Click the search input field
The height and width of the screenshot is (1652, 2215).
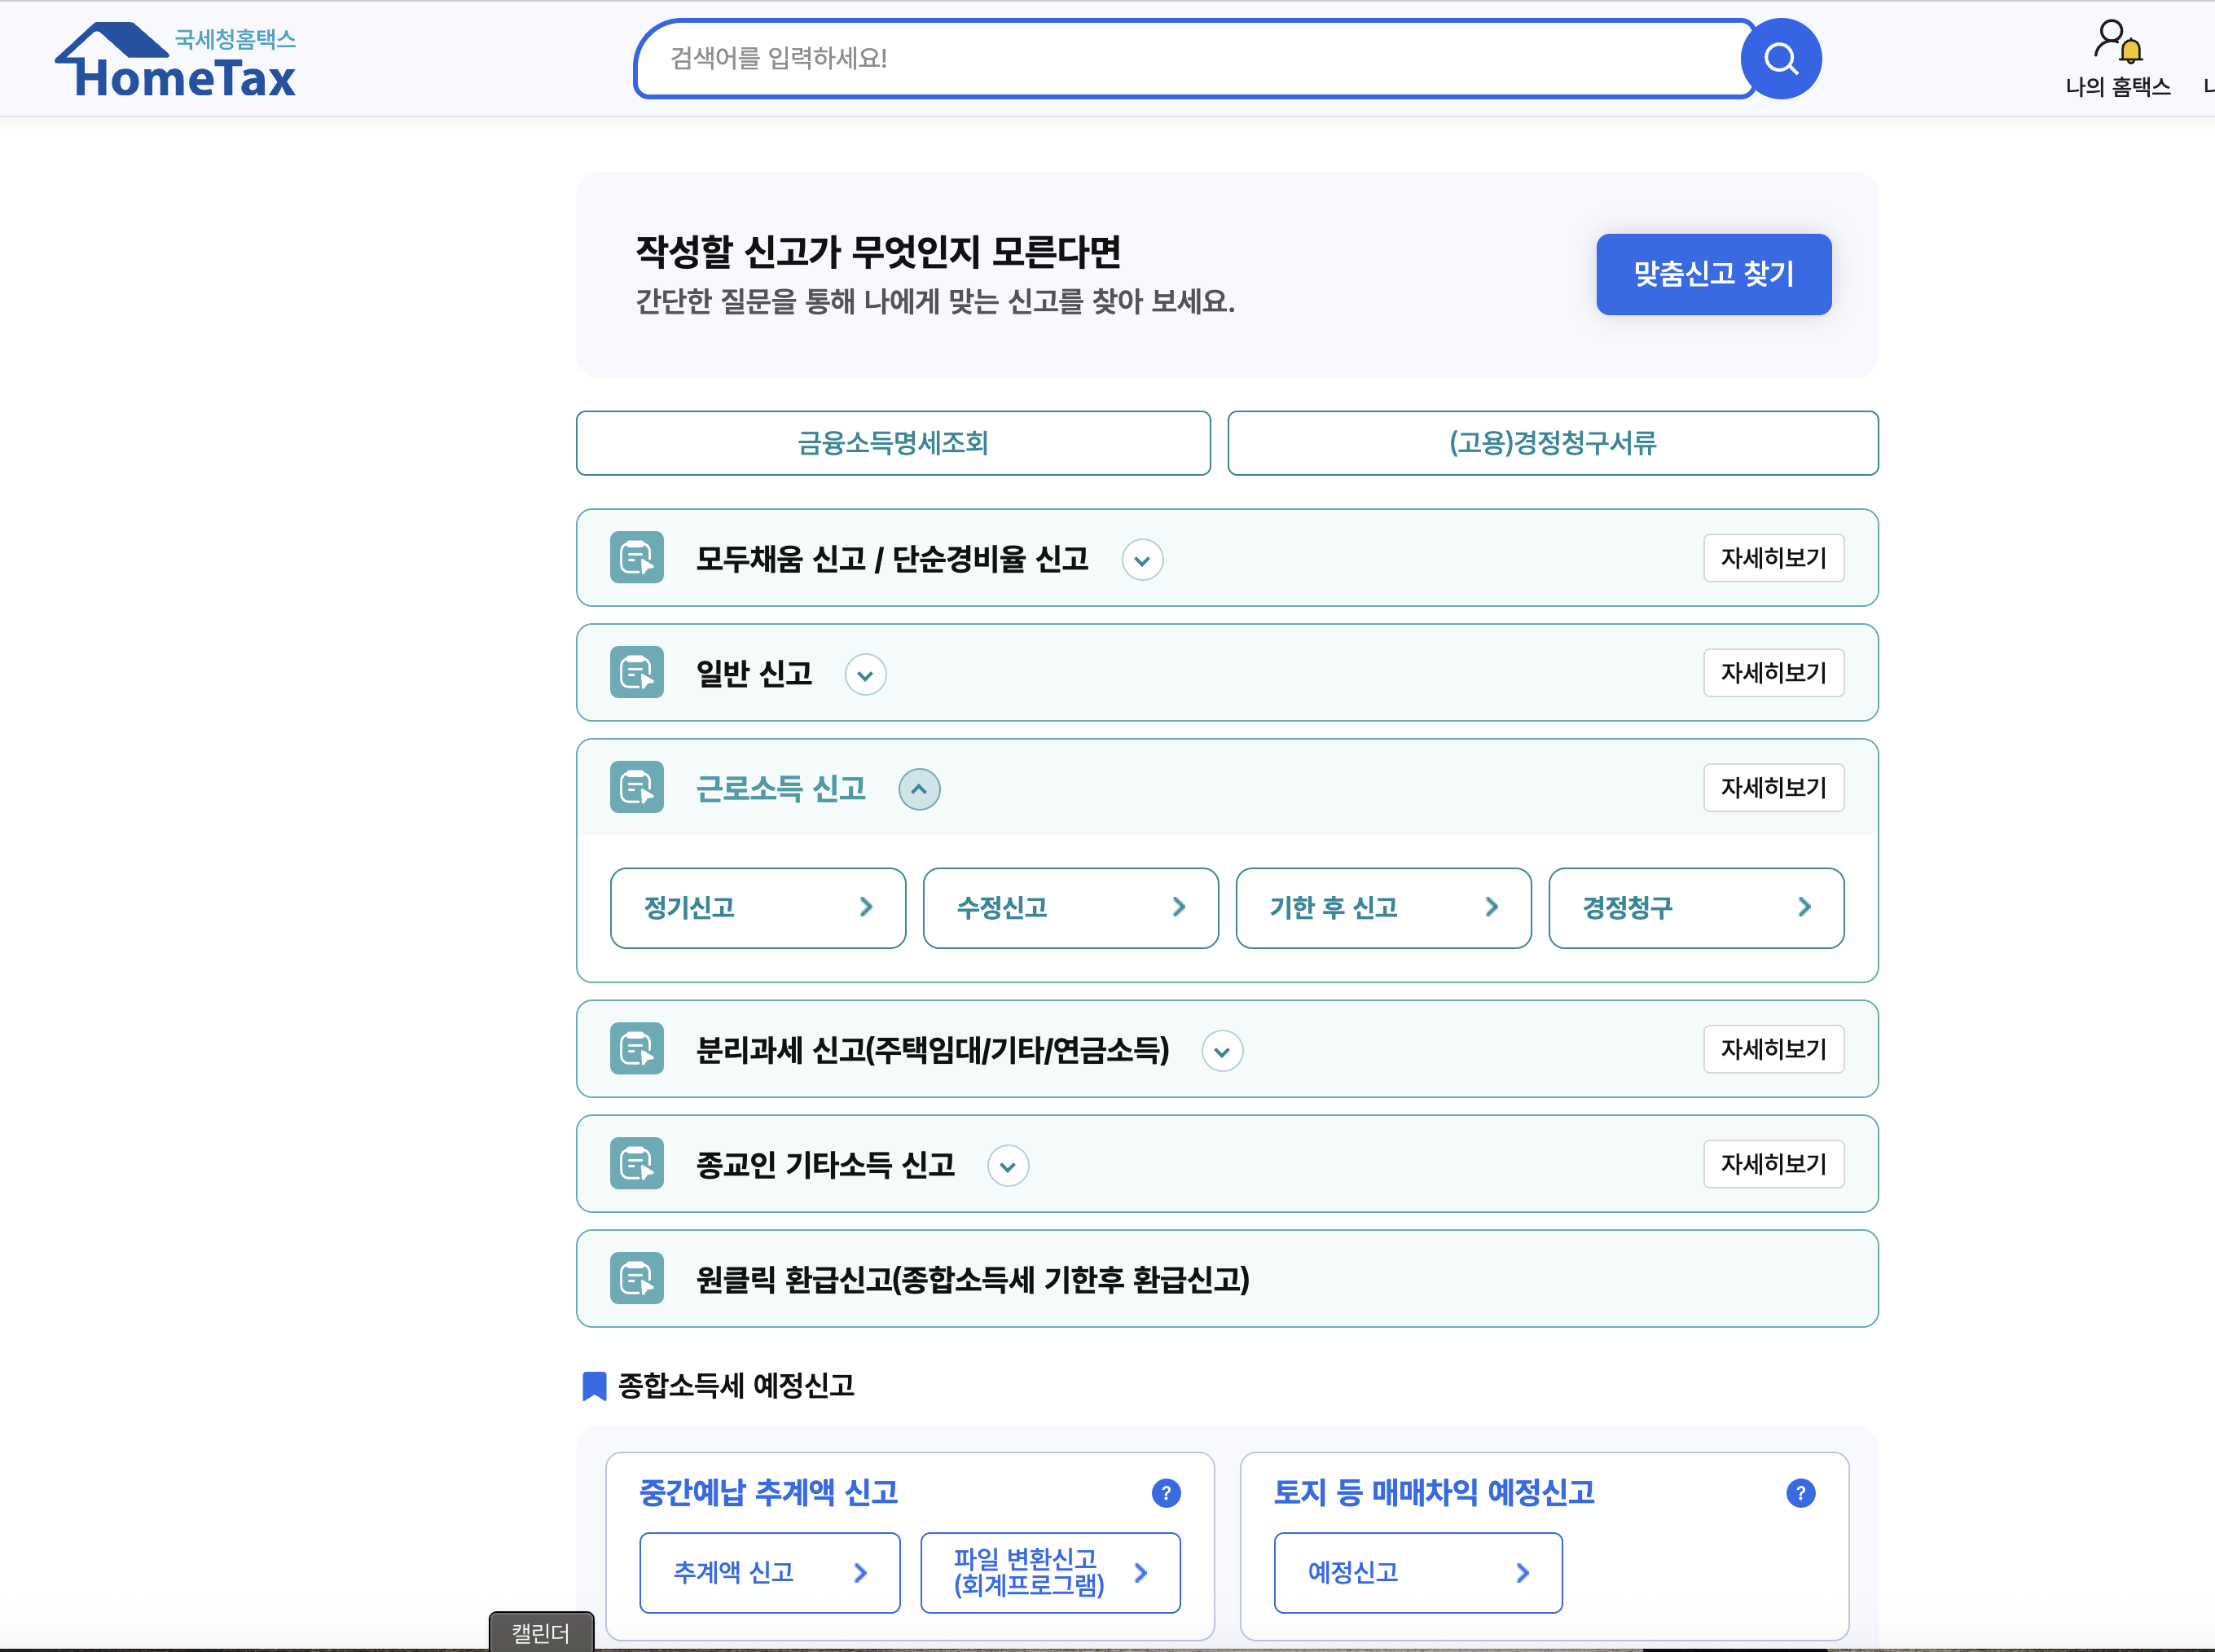[1190, 59]
